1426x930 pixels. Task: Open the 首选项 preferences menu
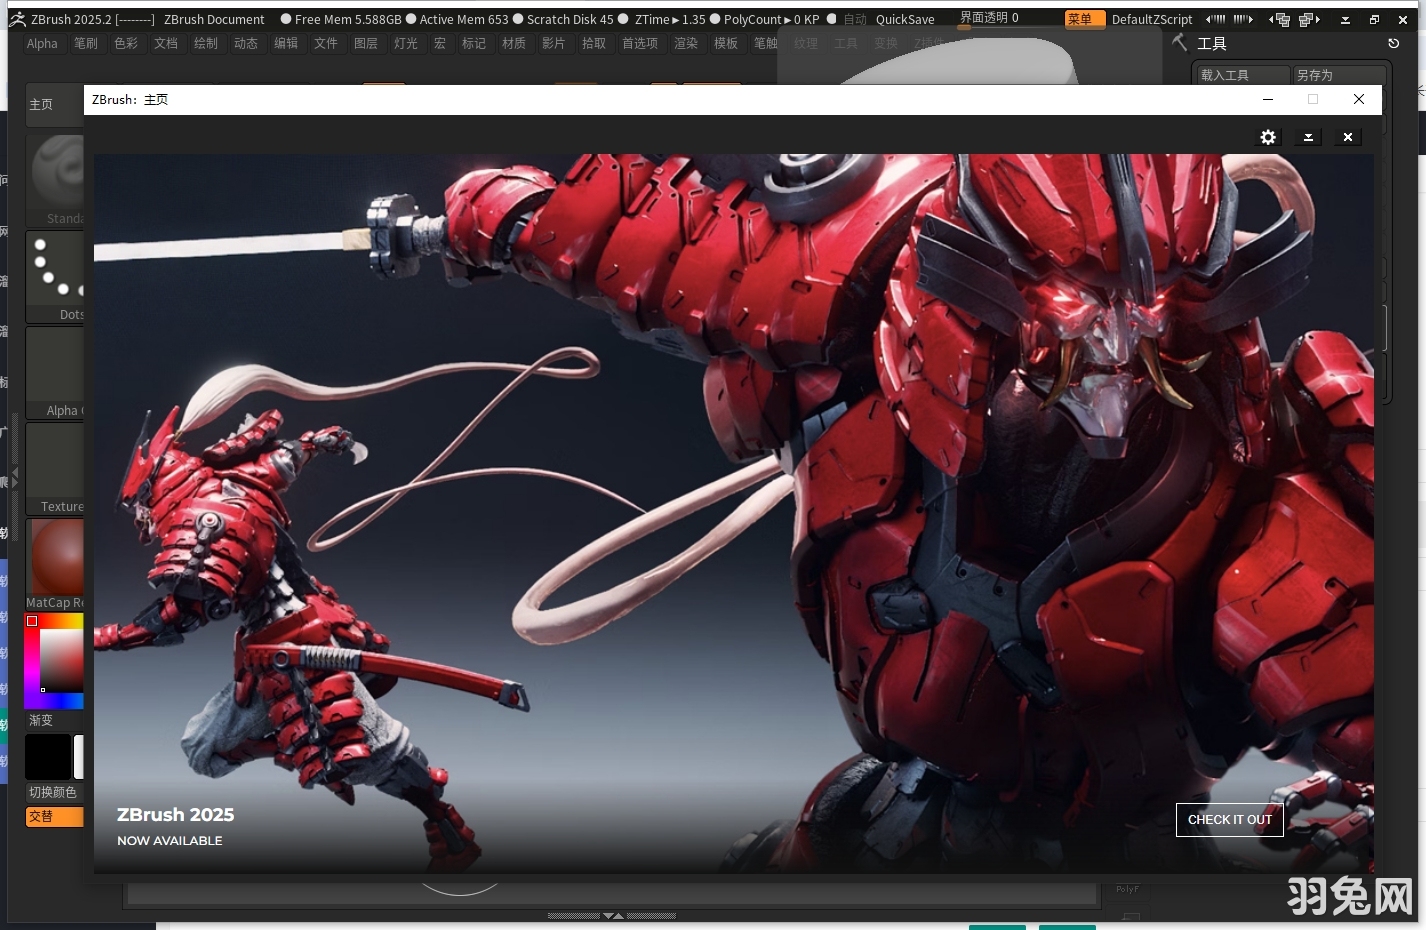point(639,43)
